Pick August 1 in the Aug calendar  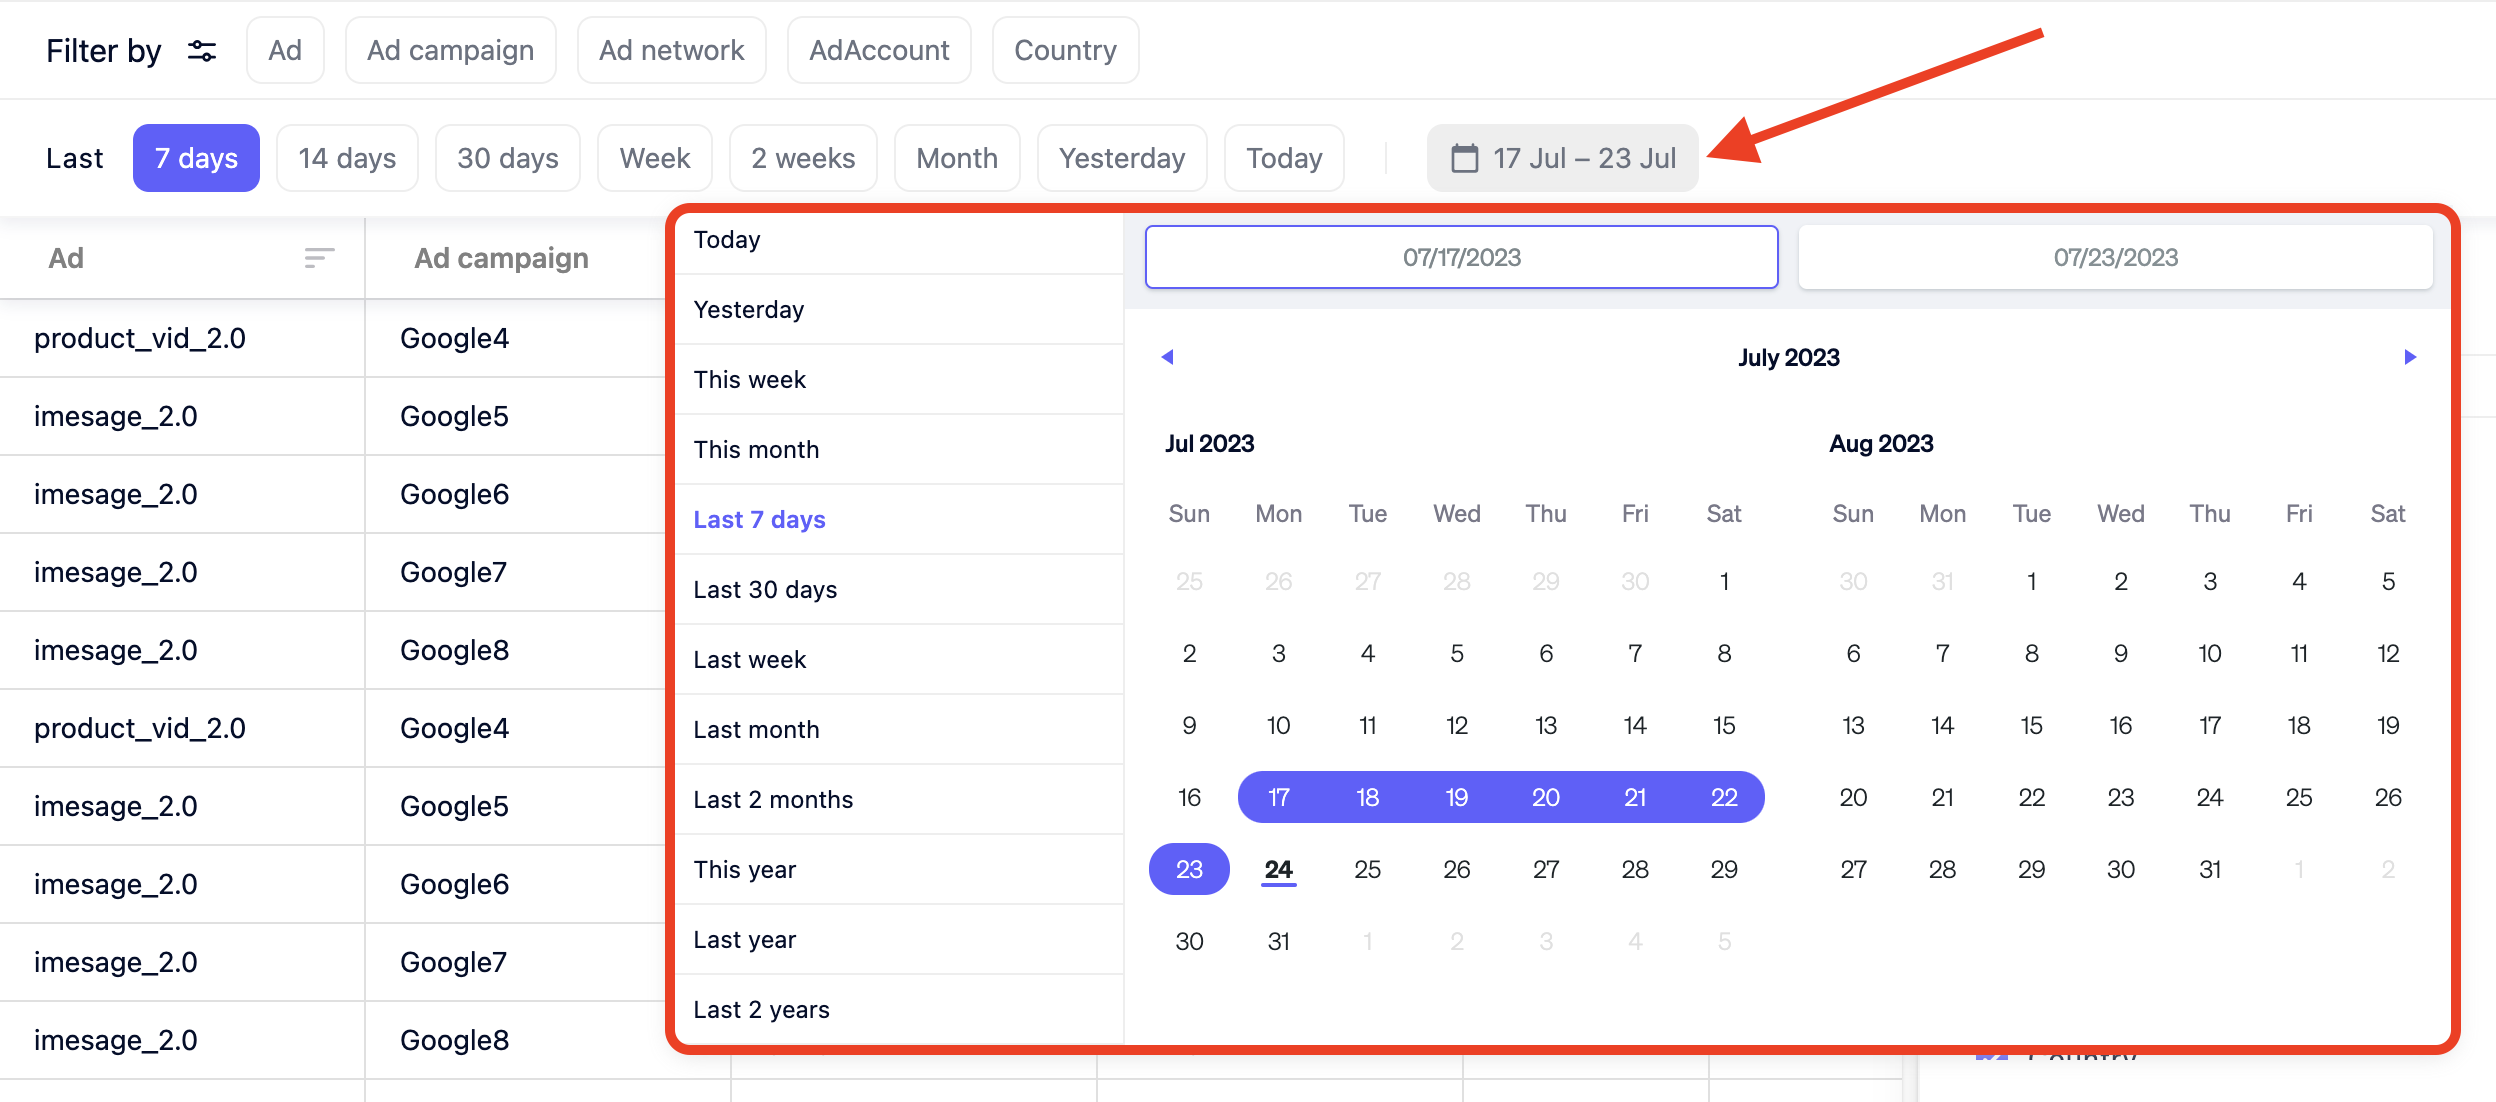[2031, 580]
